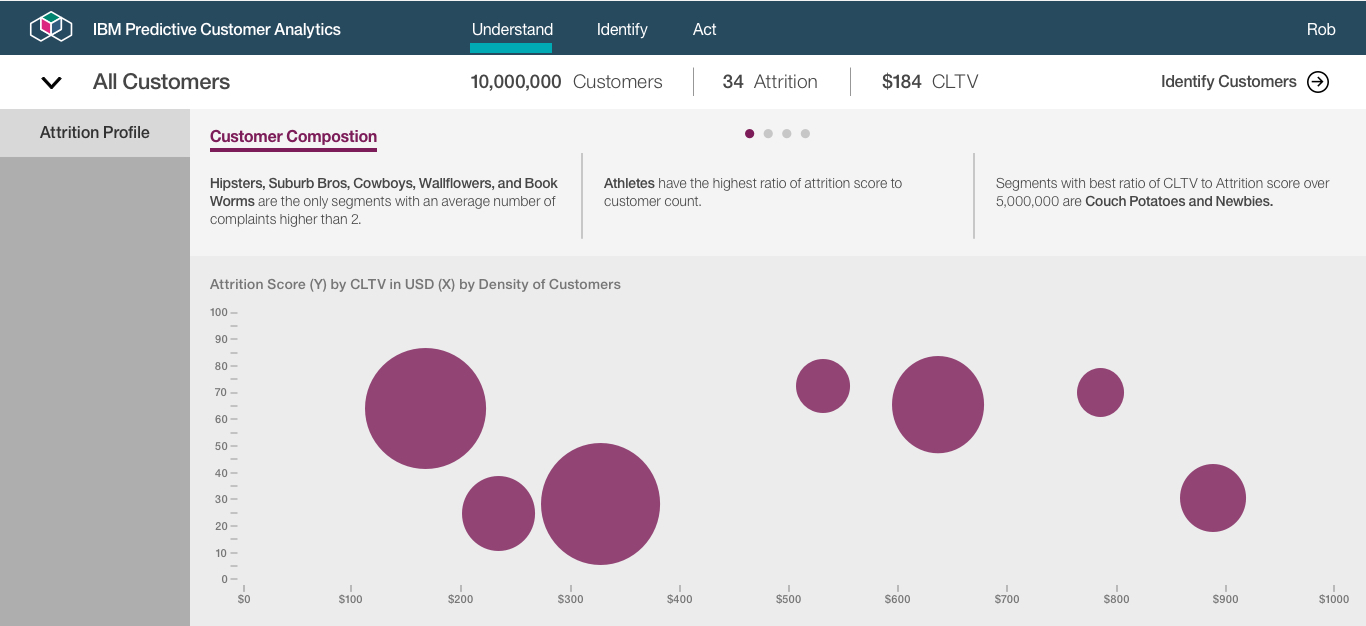Screen dimensions: 1366x626
Task: Select the first active carousel dot
Action: 750,133
